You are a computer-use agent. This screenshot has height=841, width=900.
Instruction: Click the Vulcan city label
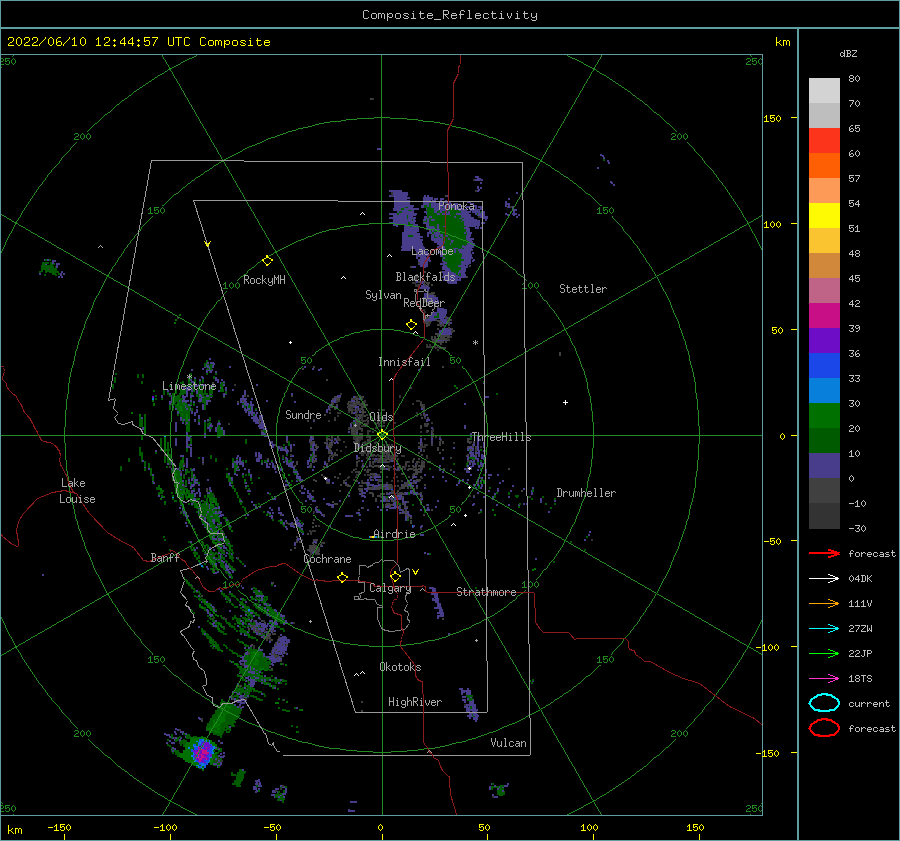point(509,743)
